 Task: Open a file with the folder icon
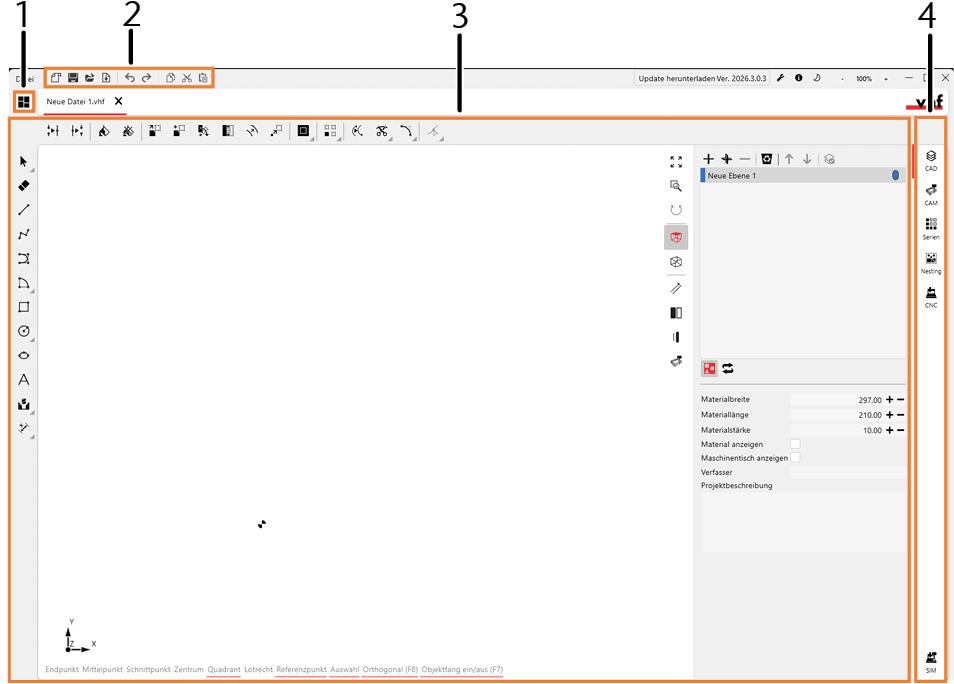(89, 78)
